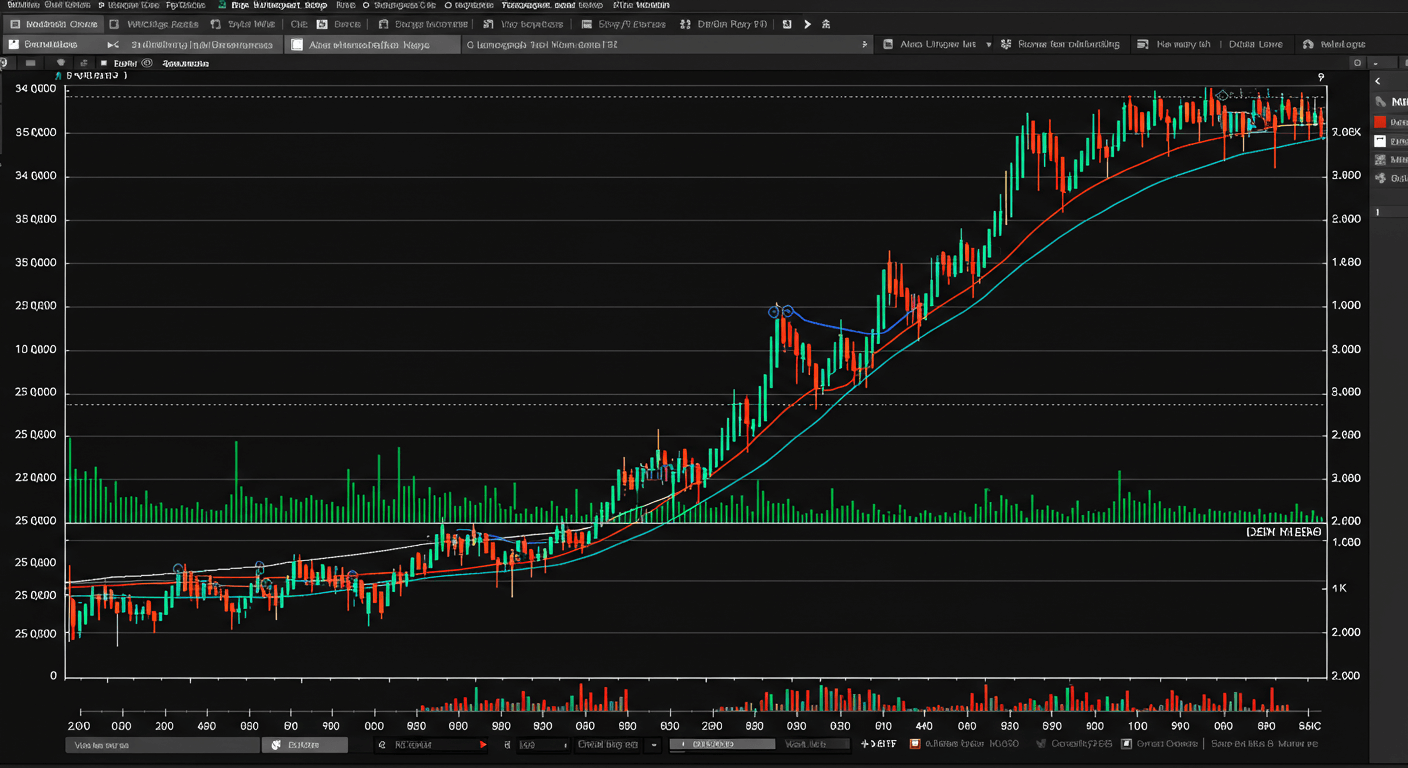Collapse the right side panel with the chevron
Image resolution: width=1408 pixels, height=768 pixels.
(x=1377, y=81)
